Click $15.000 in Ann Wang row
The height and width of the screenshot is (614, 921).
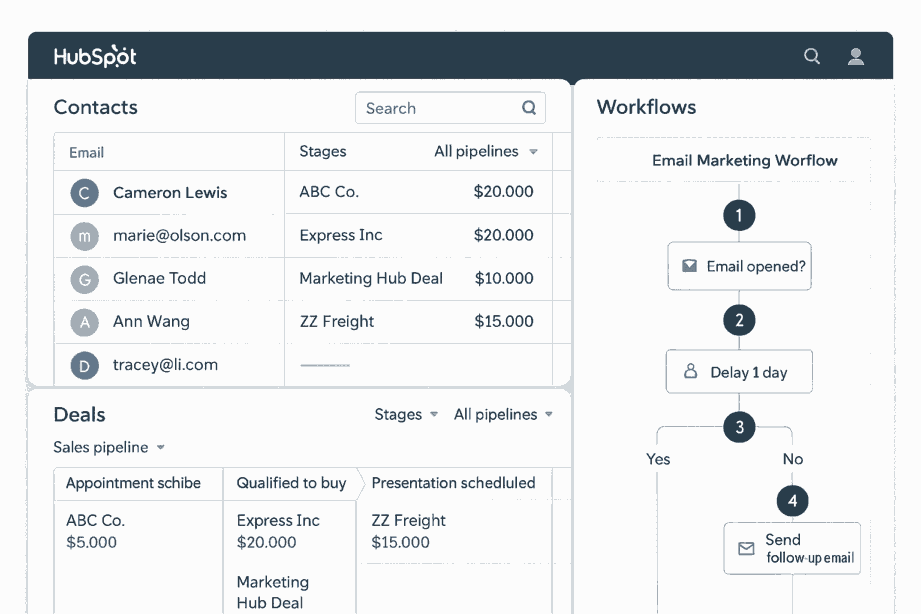(x=504, y=321)
